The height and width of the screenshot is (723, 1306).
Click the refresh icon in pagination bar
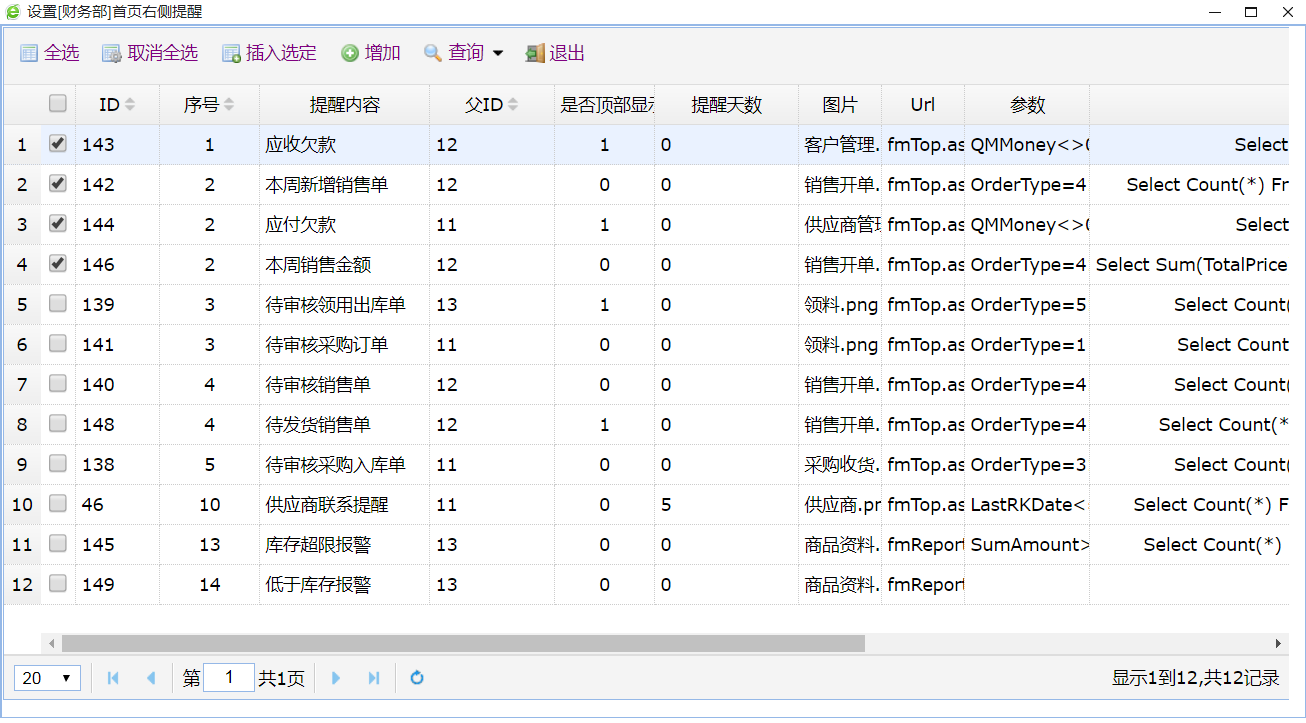pyautogui.click(x=417, y=678)
